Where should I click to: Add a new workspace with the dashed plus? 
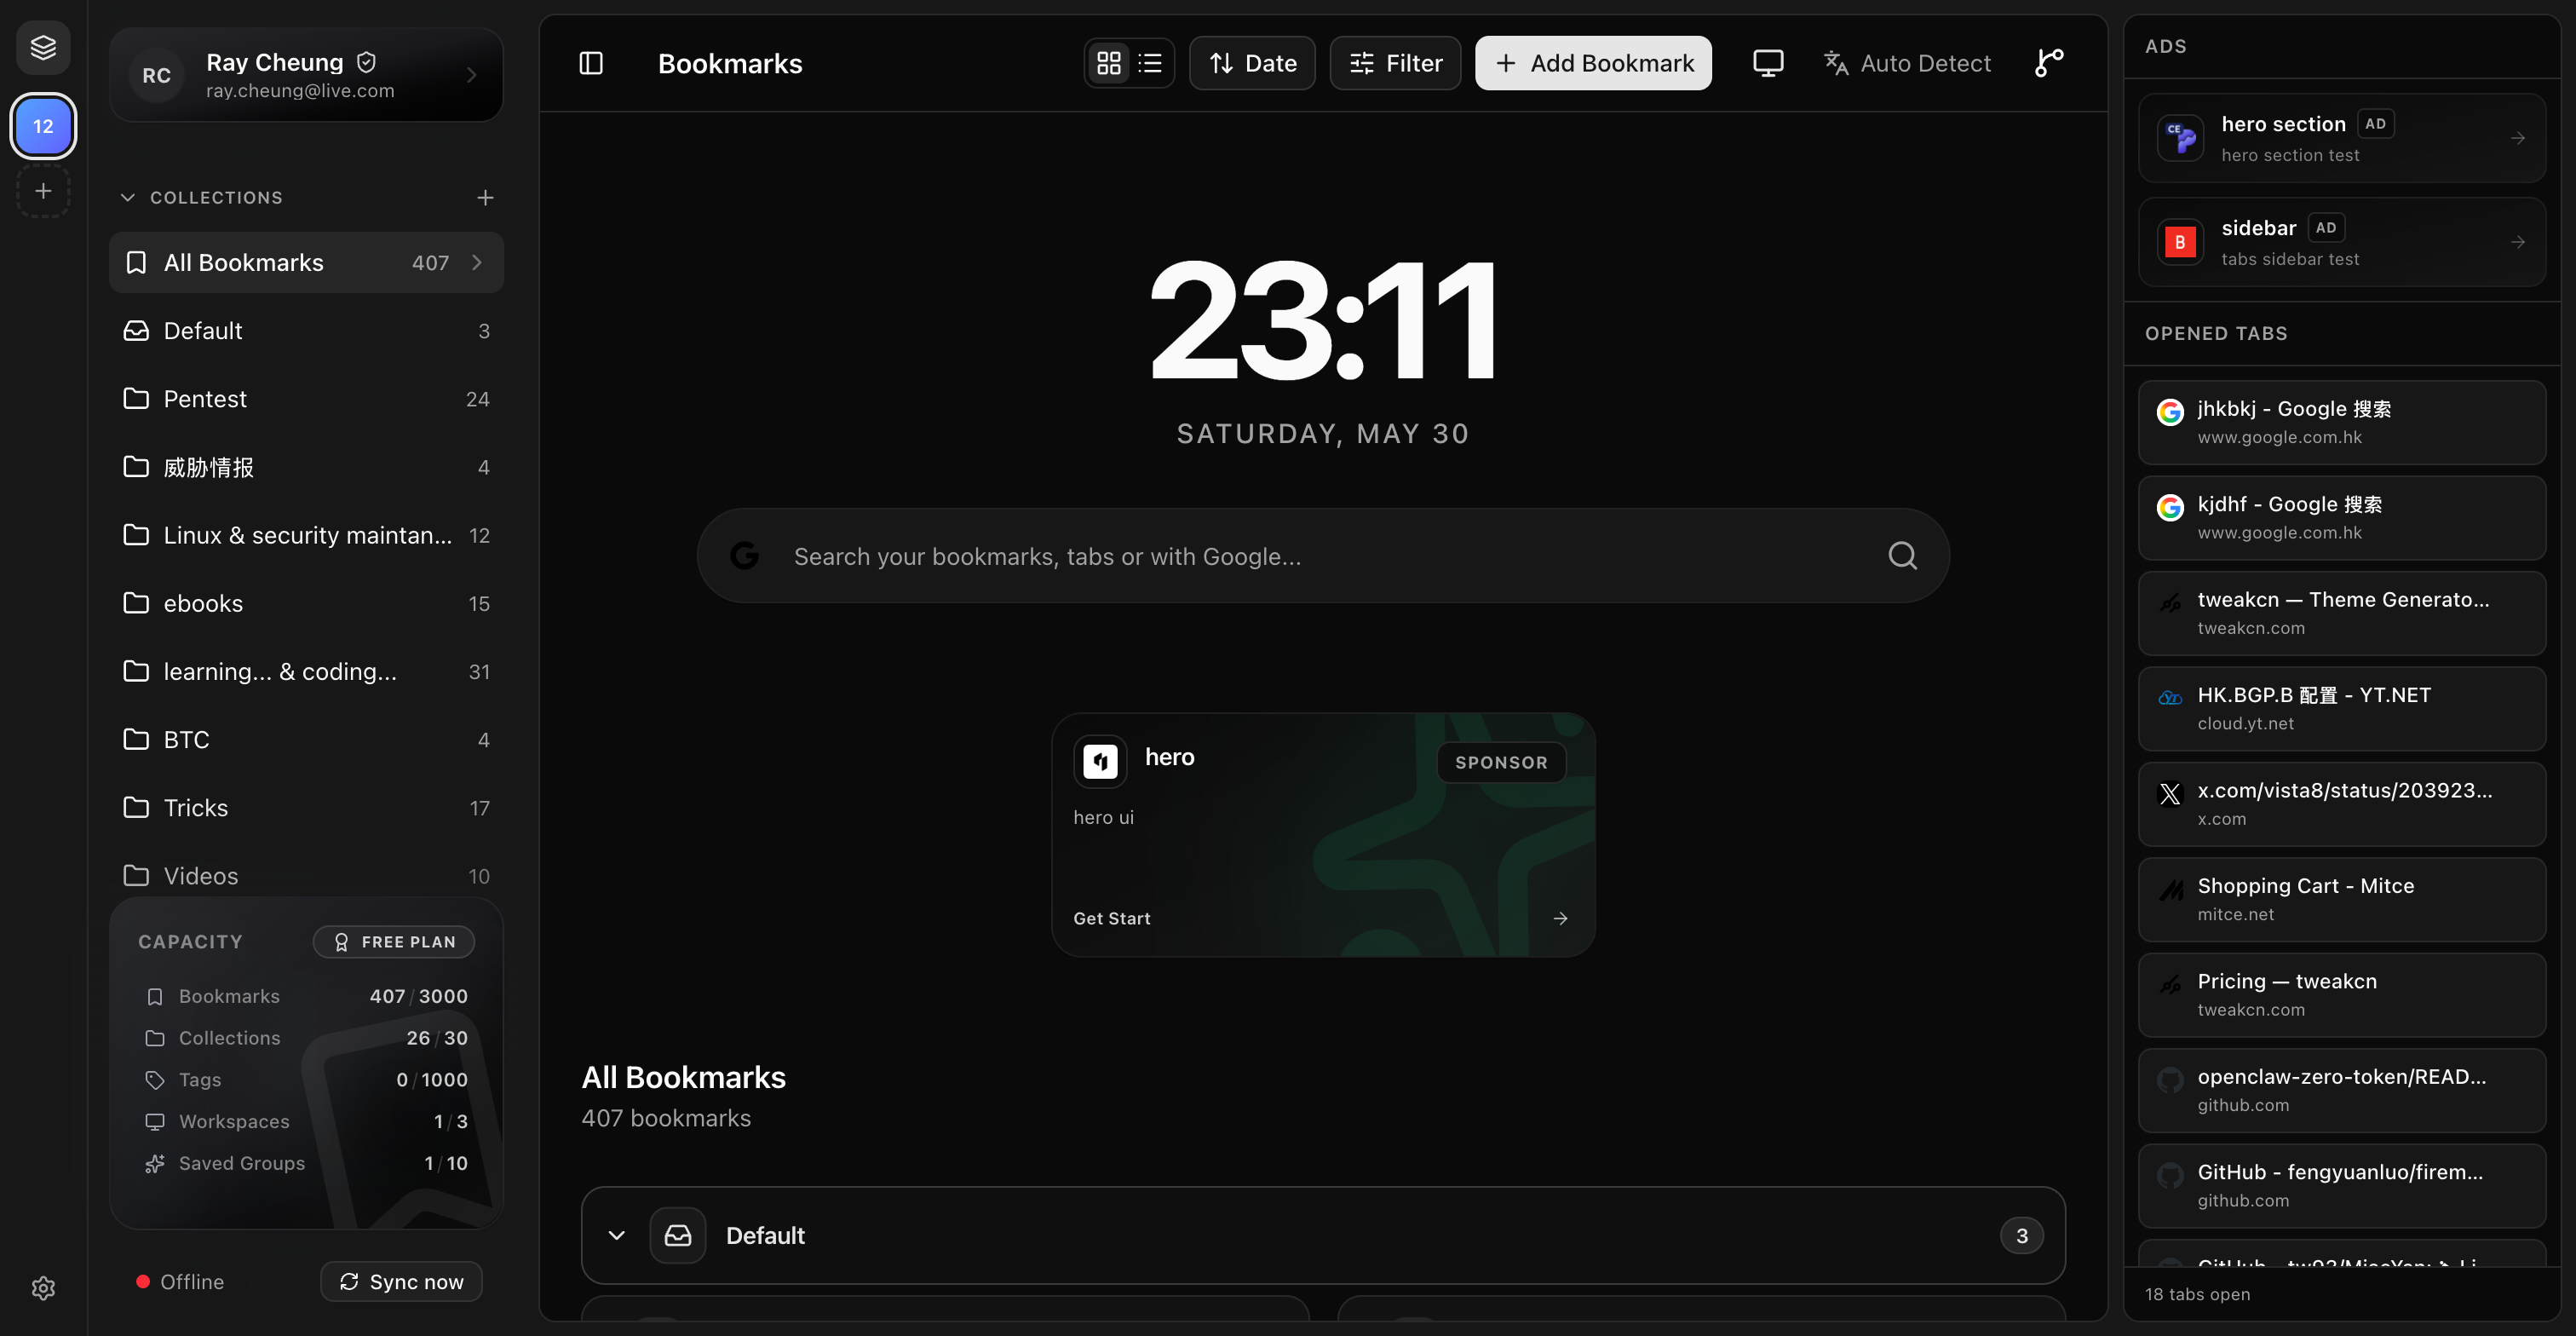43,190
